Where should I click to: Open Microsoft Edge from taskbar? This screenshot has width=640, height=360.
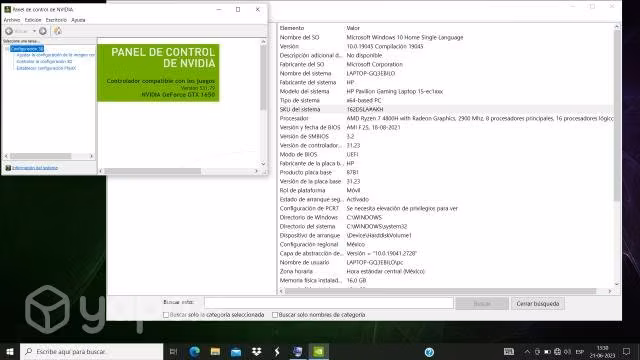[194, 351]
